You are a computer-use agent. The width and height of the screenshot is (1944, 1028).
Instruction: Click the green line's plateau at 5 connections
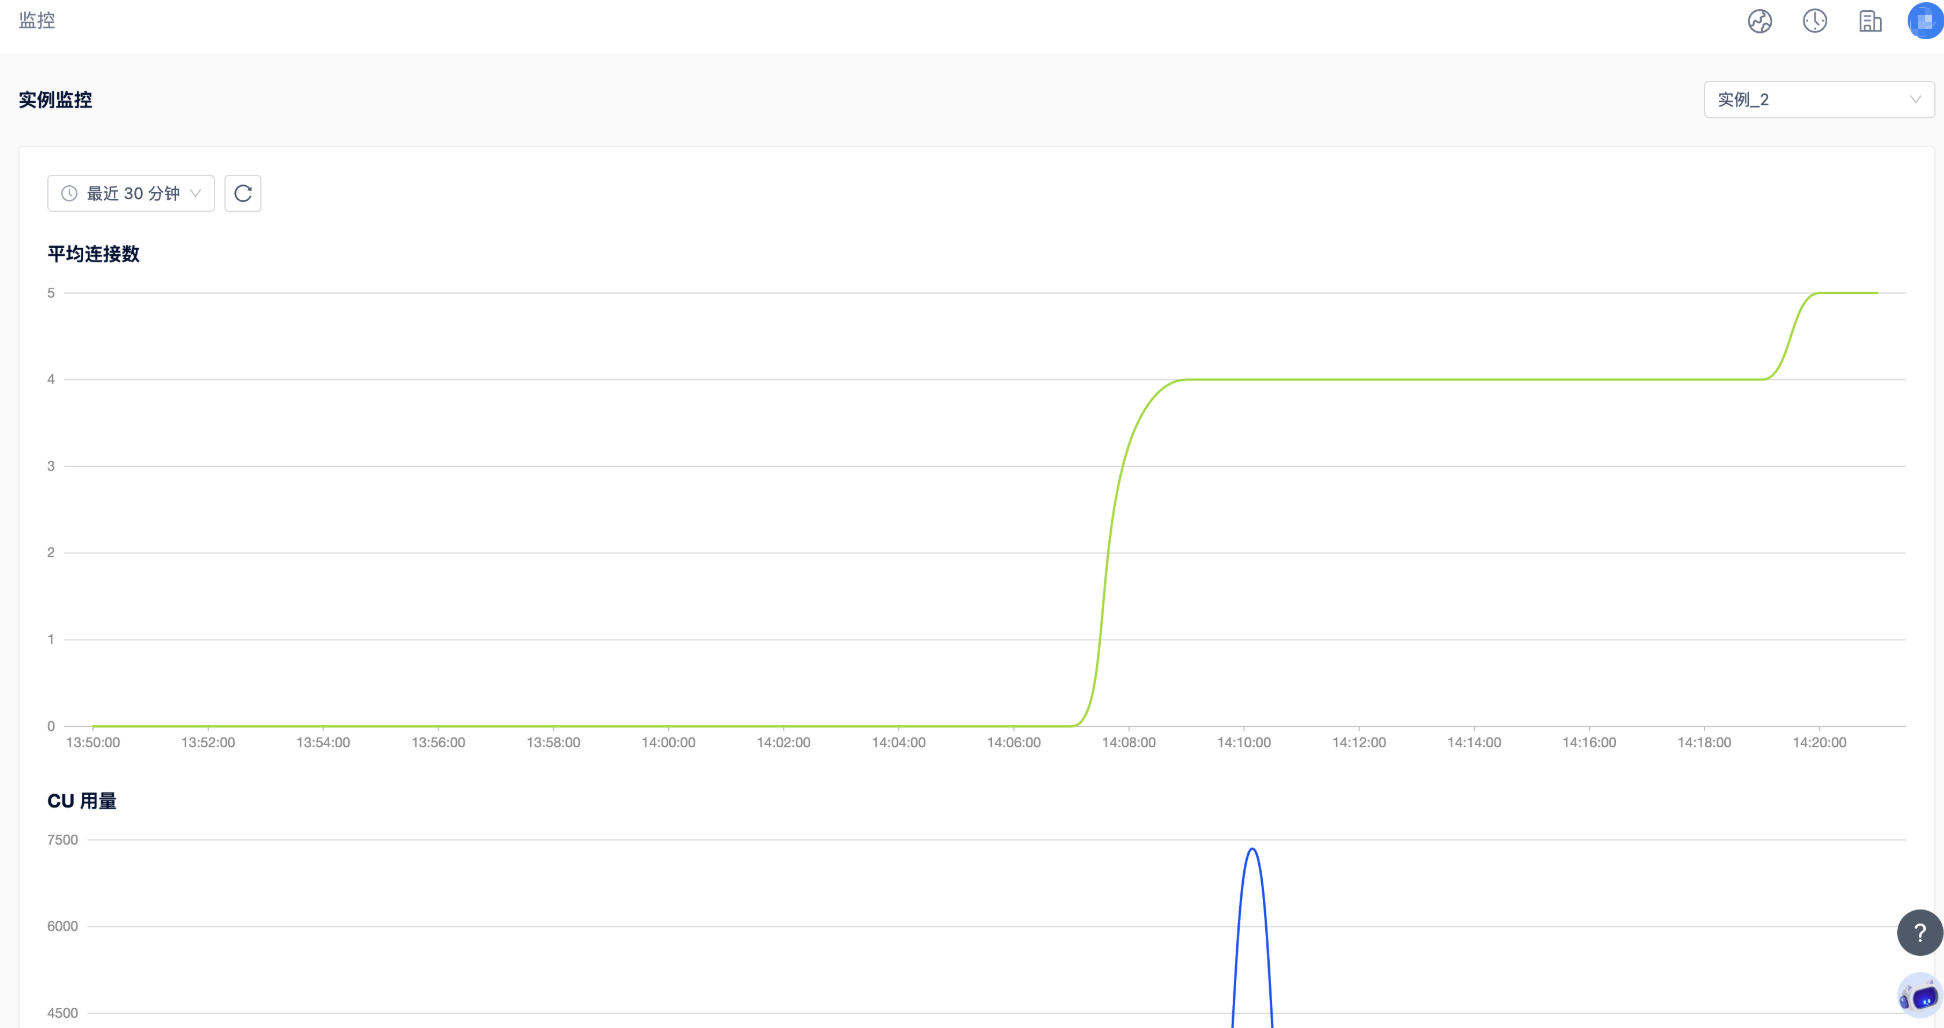point(1845,293)
